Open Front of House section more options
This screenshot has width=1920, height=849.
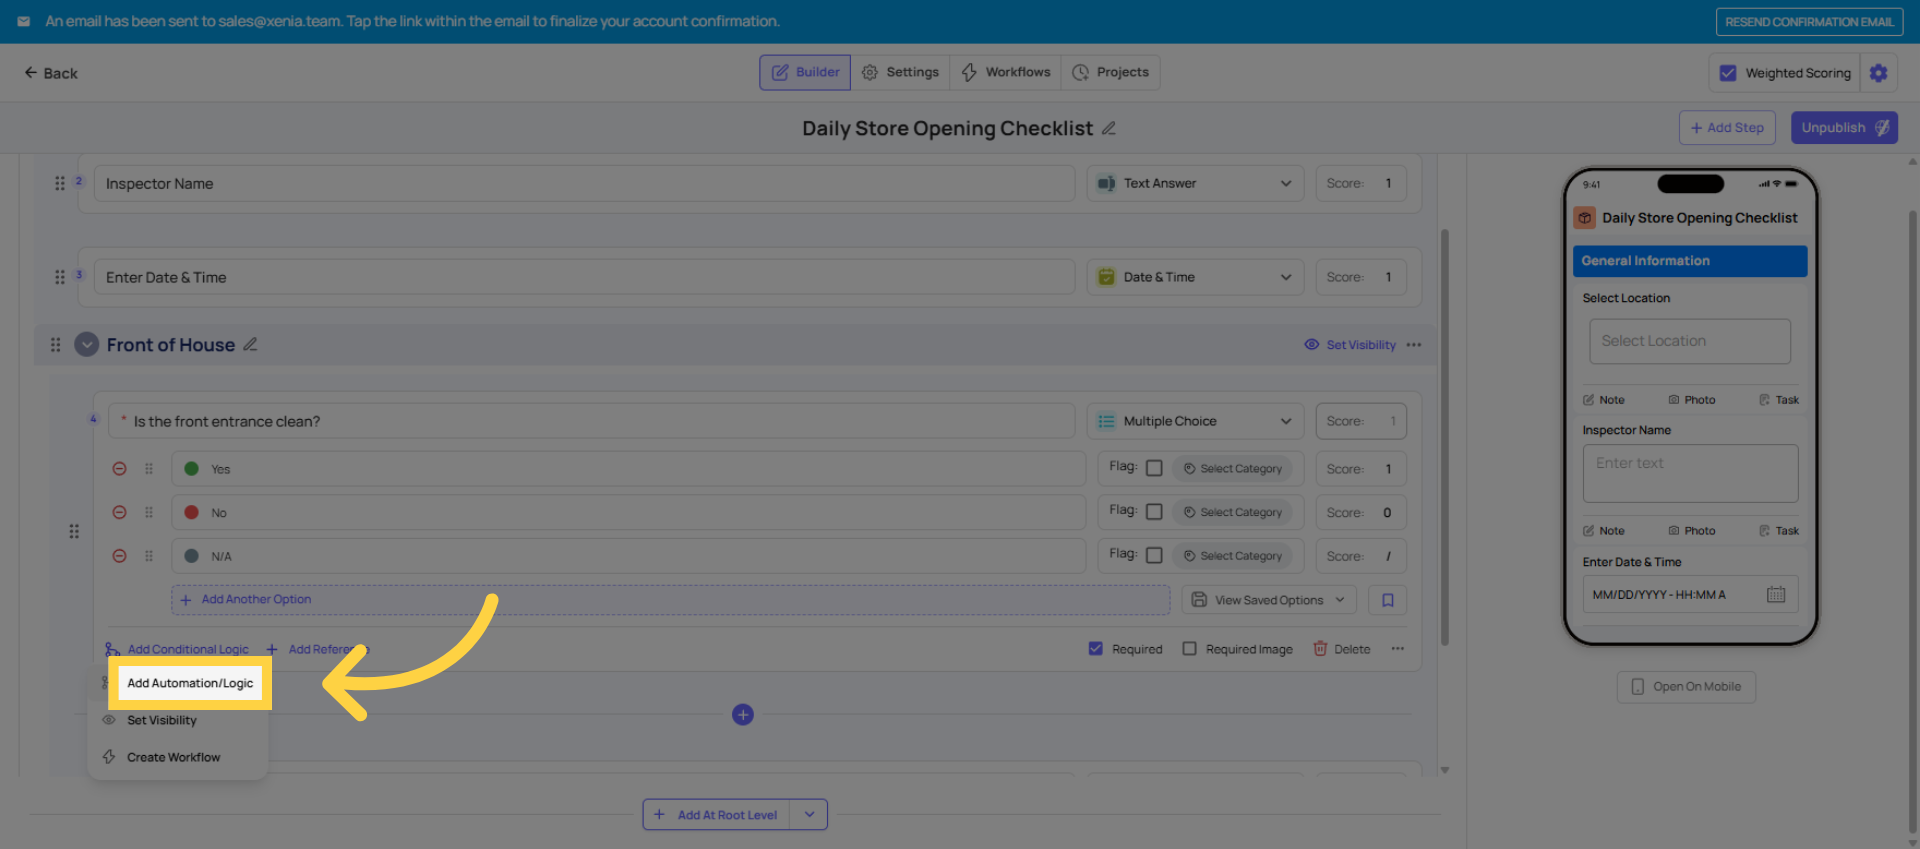(1414, 345)
